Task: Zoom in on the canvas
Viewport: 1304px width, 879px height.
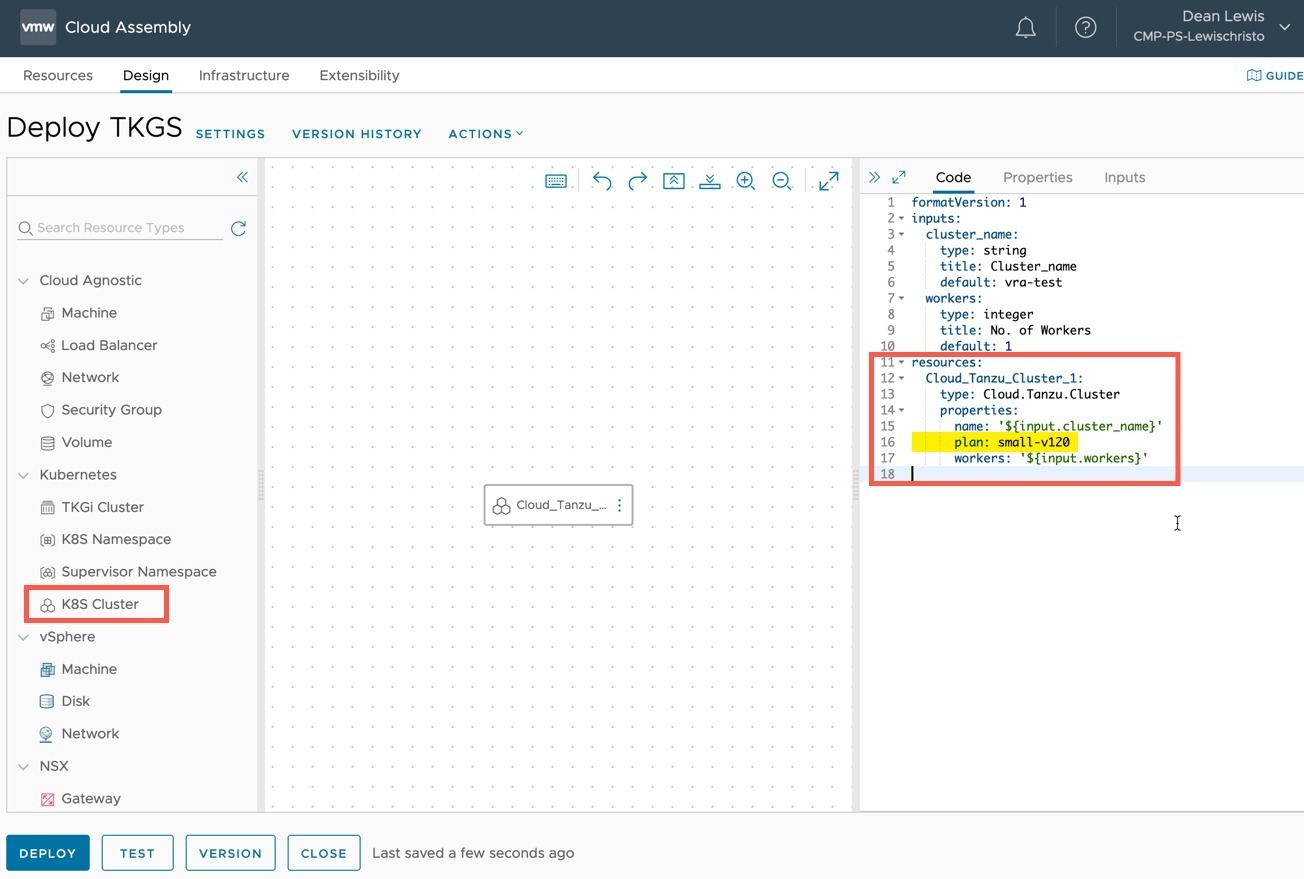Action: coord(746,181)
